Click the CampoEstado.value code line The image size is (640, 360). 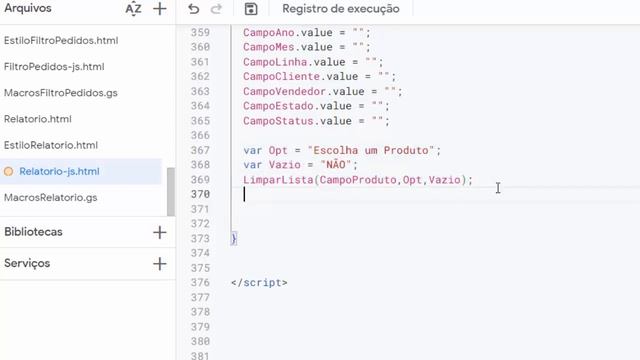coord(316,106)
